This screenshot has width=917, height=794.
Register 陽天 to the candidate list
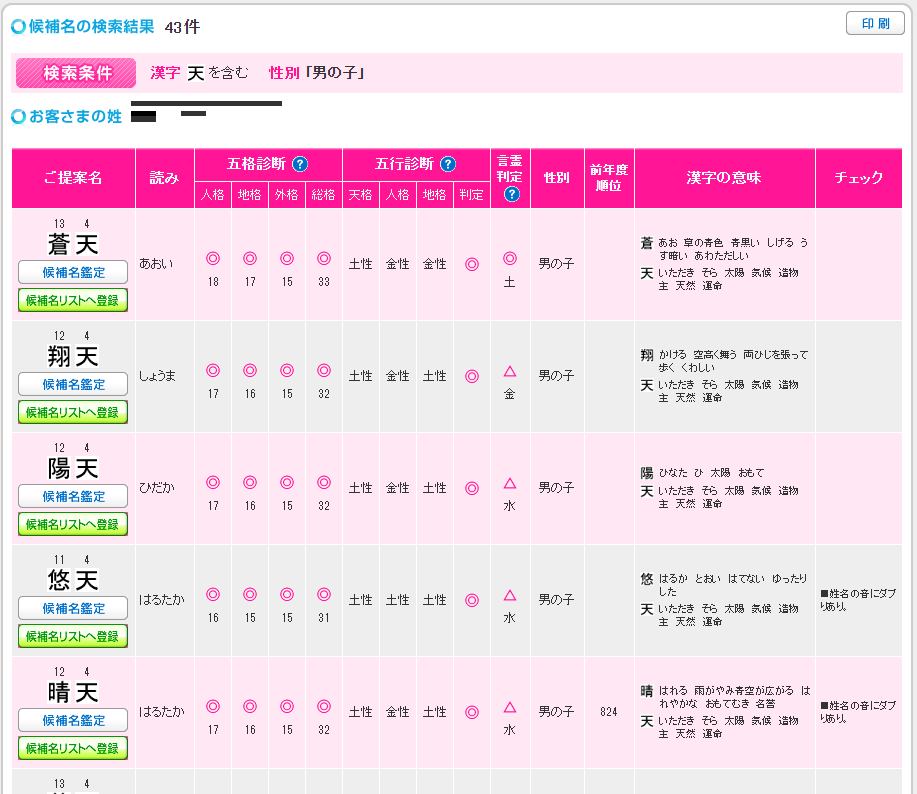[73, 524]
